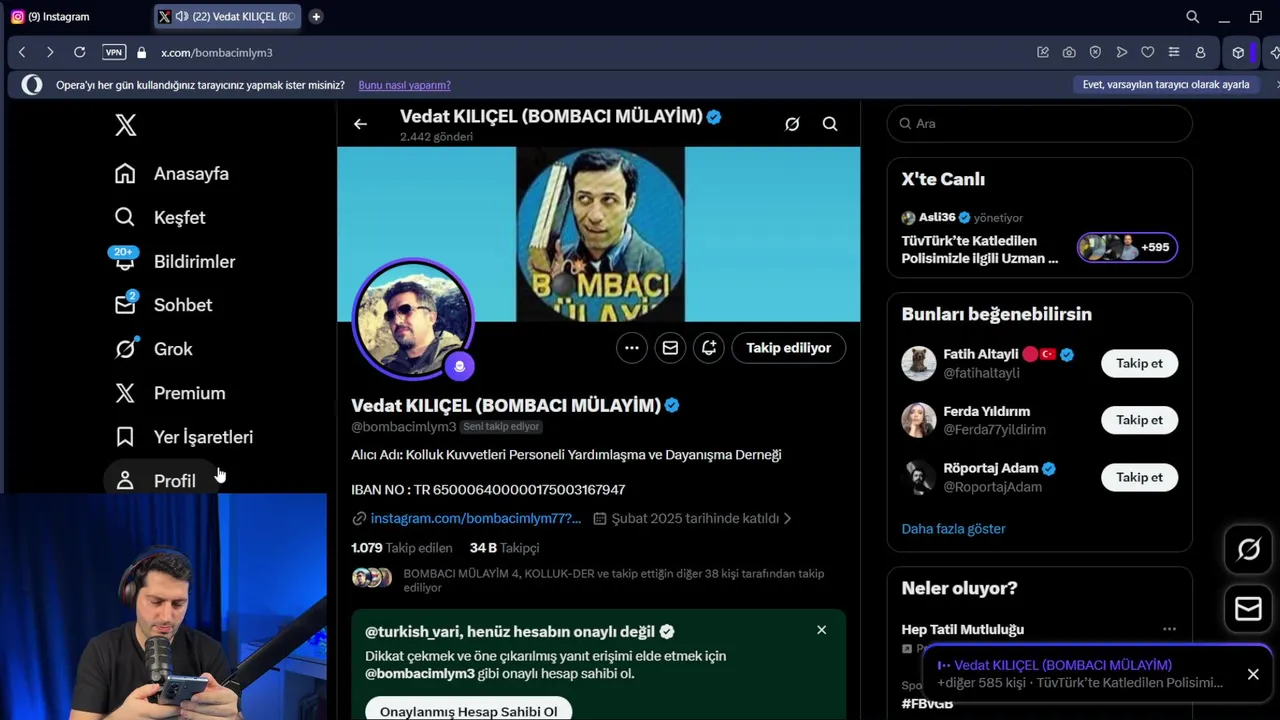Open Keşfet search page
The width and height of the screenshot is (1280, 720).
pyautogui.click(x=160, y=217)
